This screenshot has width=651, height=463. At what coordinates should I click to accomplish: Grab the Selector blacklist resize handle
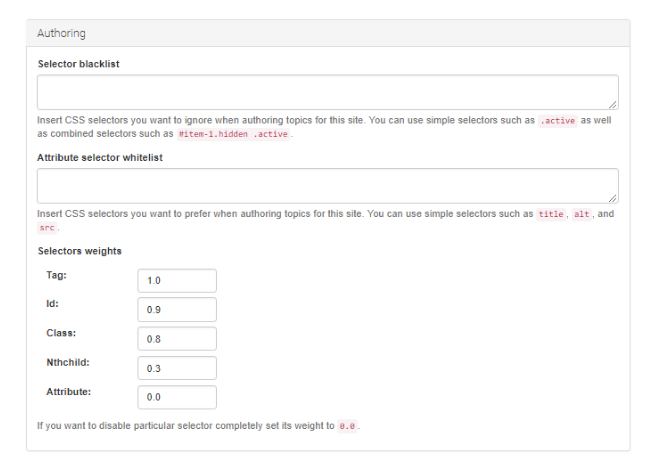click(612, 105)
